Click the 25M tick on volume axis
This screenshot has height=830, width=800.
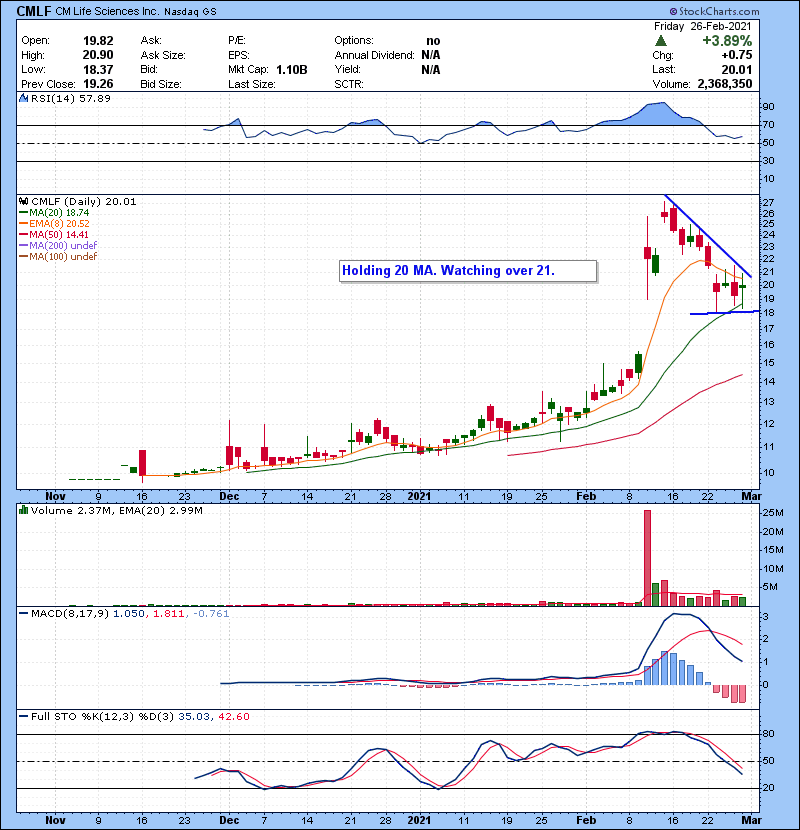point(772,513)
